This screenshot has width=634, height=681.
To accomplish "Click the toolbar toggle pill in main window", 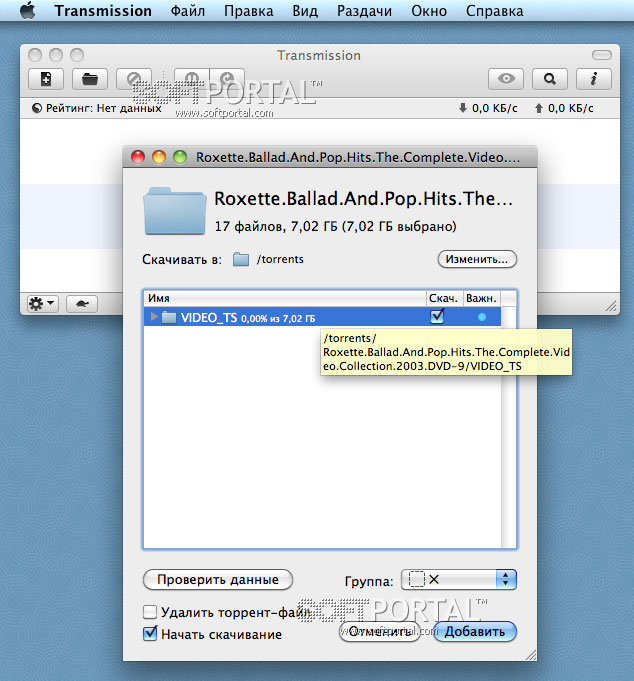I will tap(602, 55).
